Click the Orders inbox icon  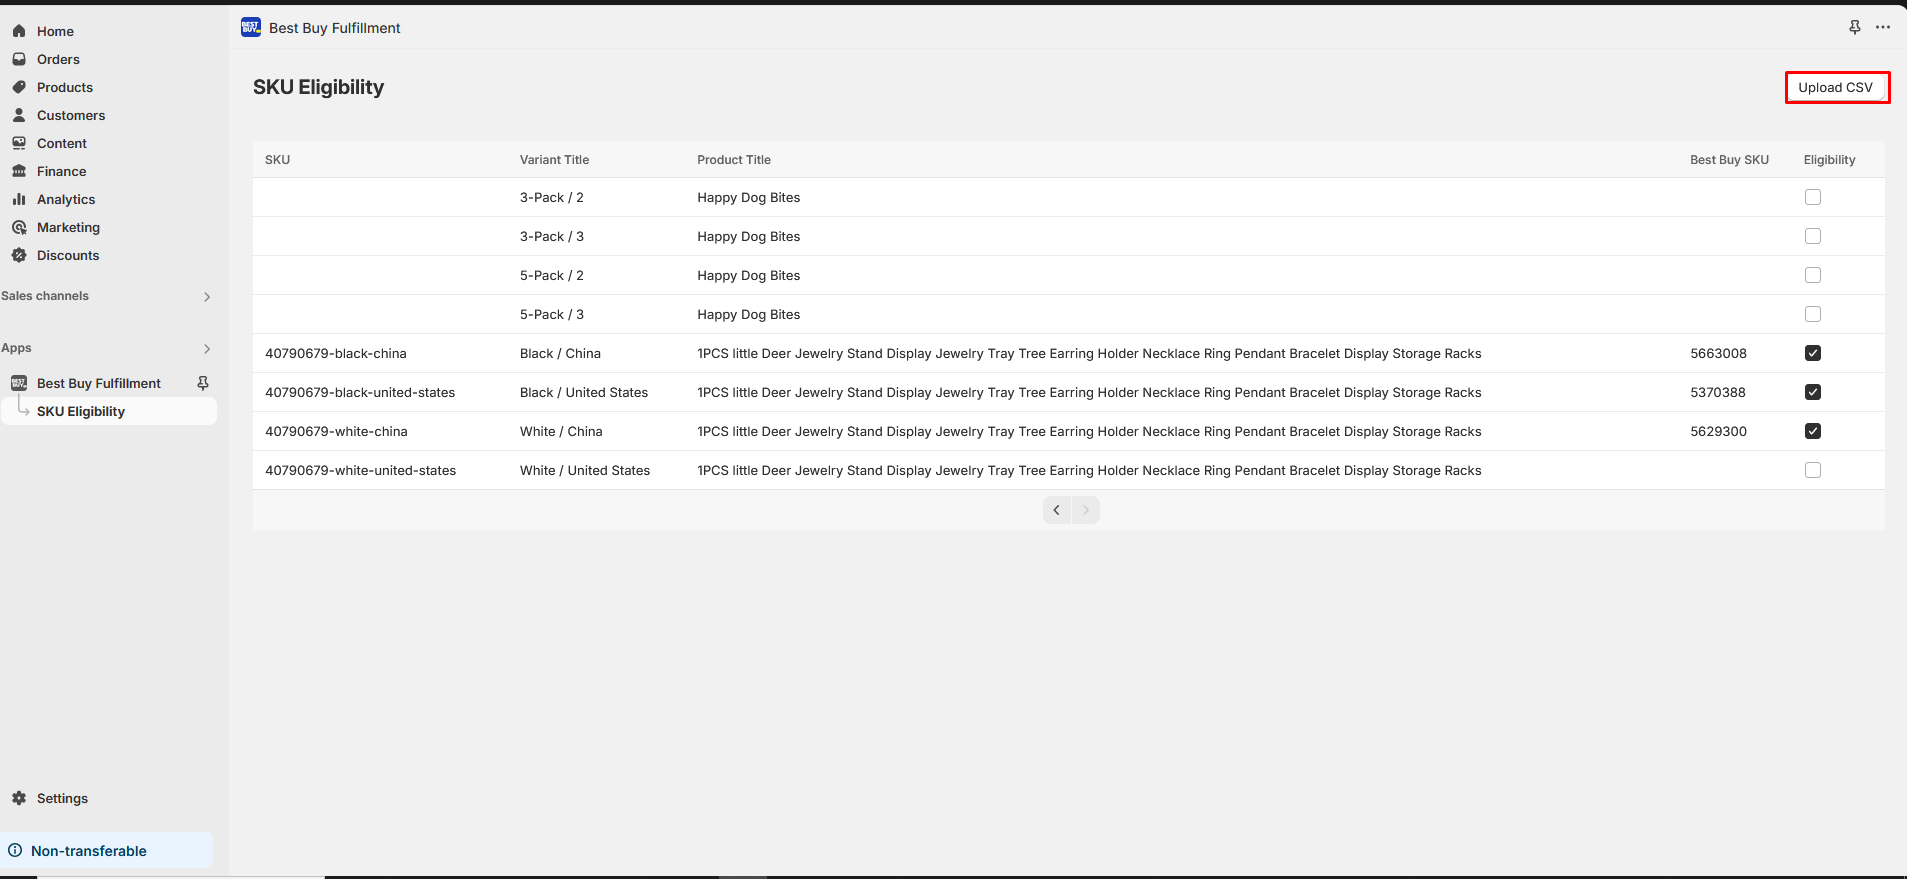[19, 59]
